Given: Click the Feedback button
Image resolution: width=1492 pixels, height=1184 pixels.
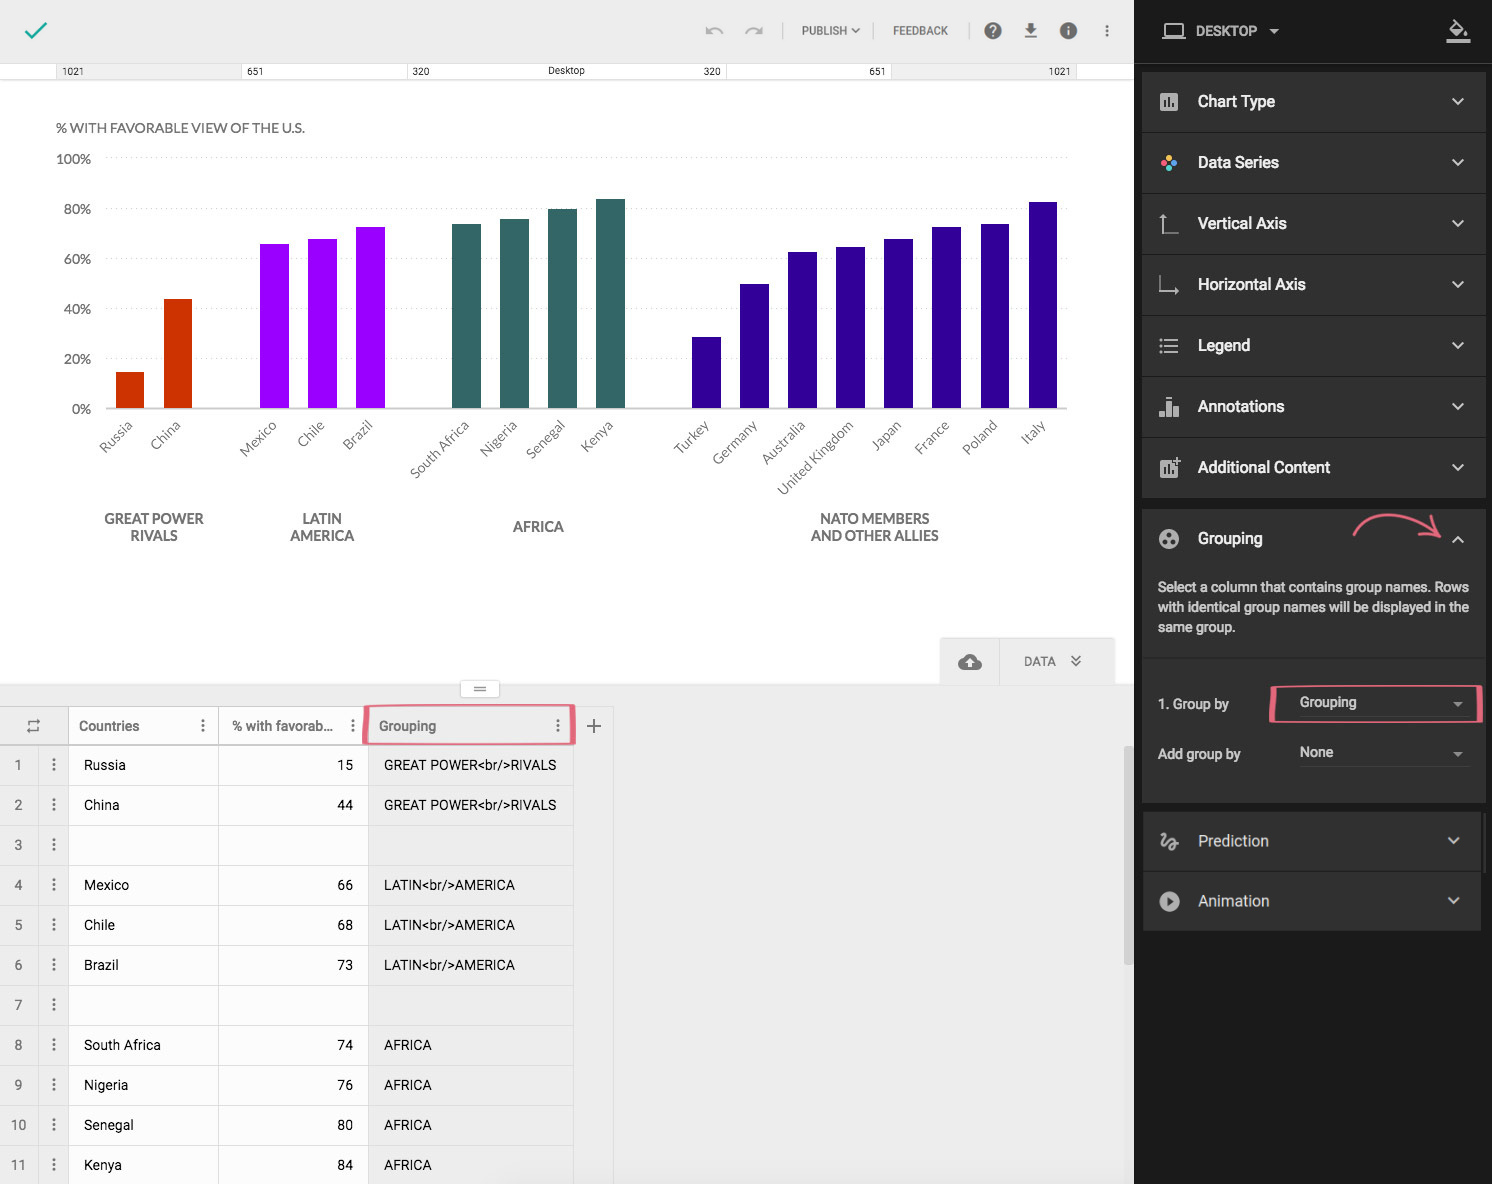Looking at the screenshot, I should 920,31.
